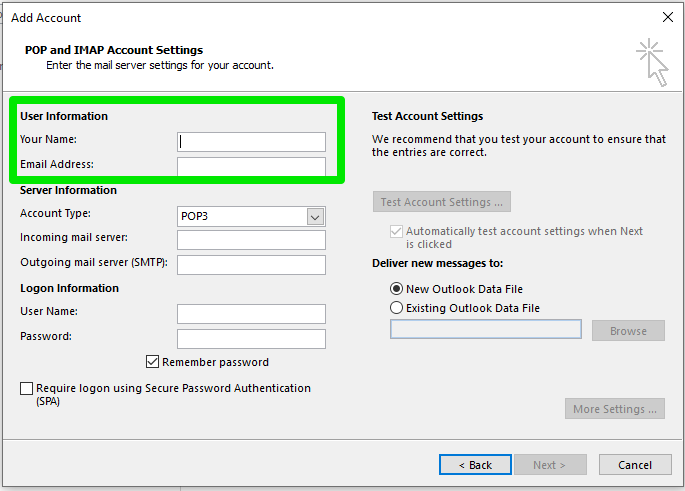Open More Settings dialog button
The image size is (685, 491).
click(615, 409)
